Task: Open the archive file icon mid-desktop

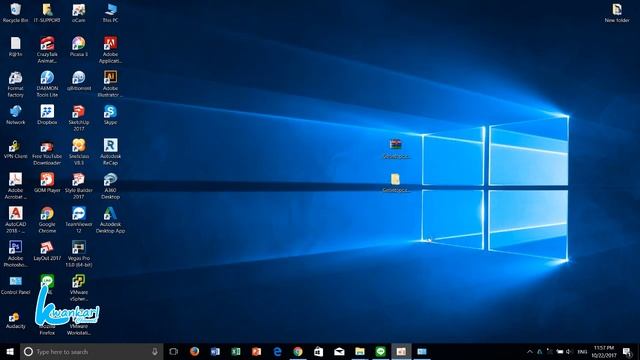Action: 395,149
